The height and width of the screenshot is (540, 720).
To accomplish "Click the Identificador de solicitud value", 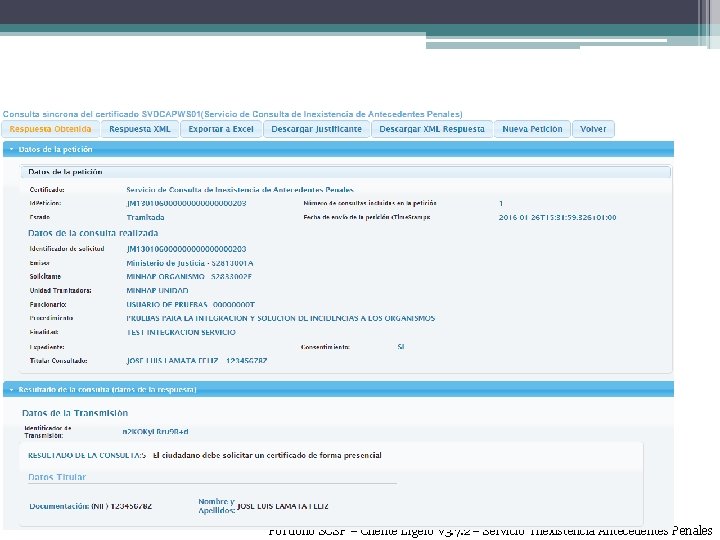I will pos(186,249).
